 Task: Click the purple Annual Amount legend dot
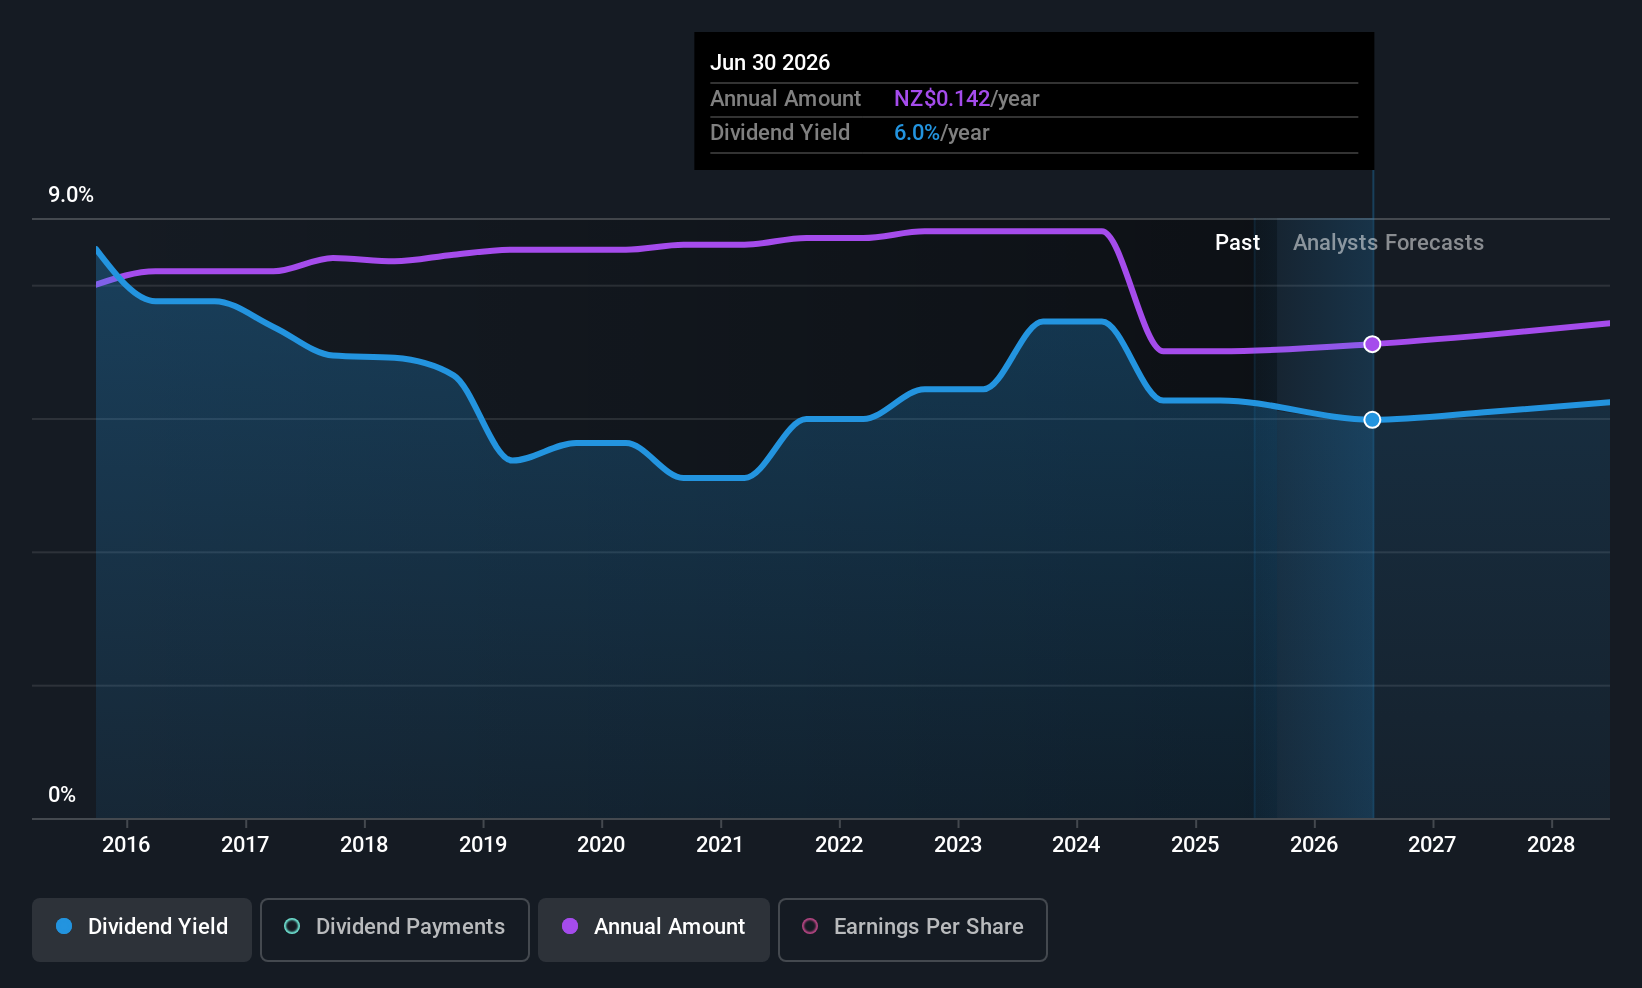coord(570,926)
